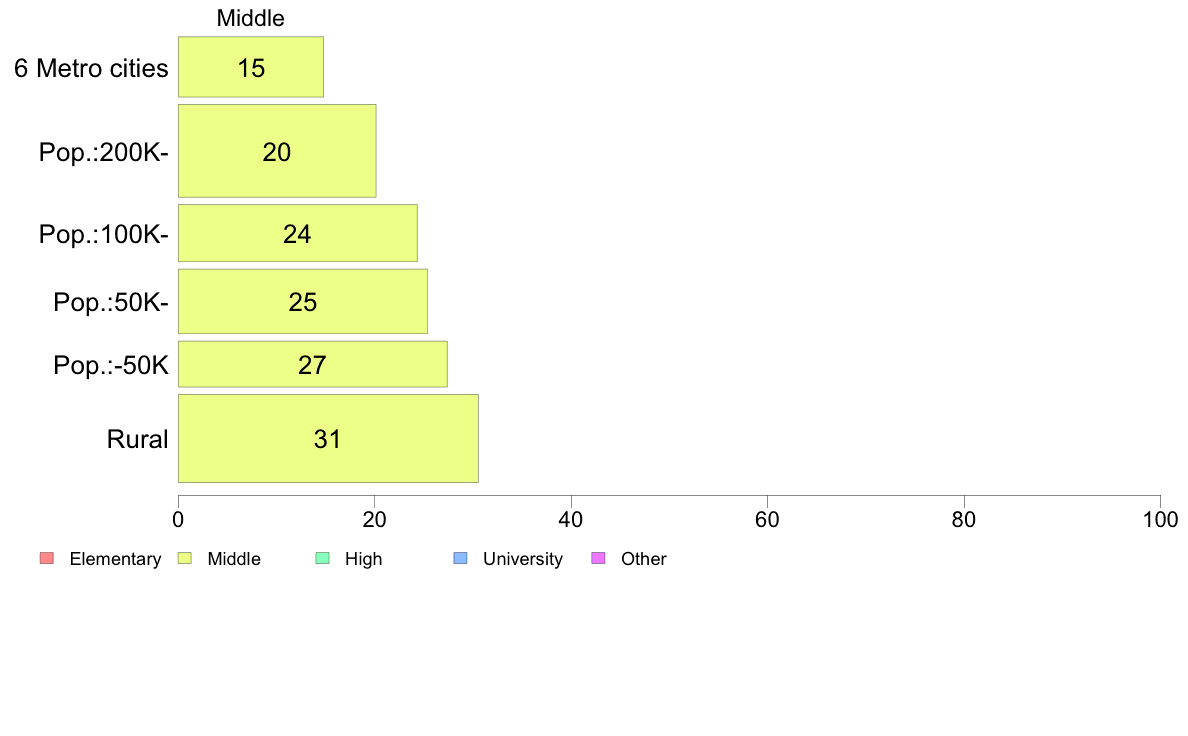Click the Elementary red legend swatch
The image size is (1188, 736).
[47, 559]
